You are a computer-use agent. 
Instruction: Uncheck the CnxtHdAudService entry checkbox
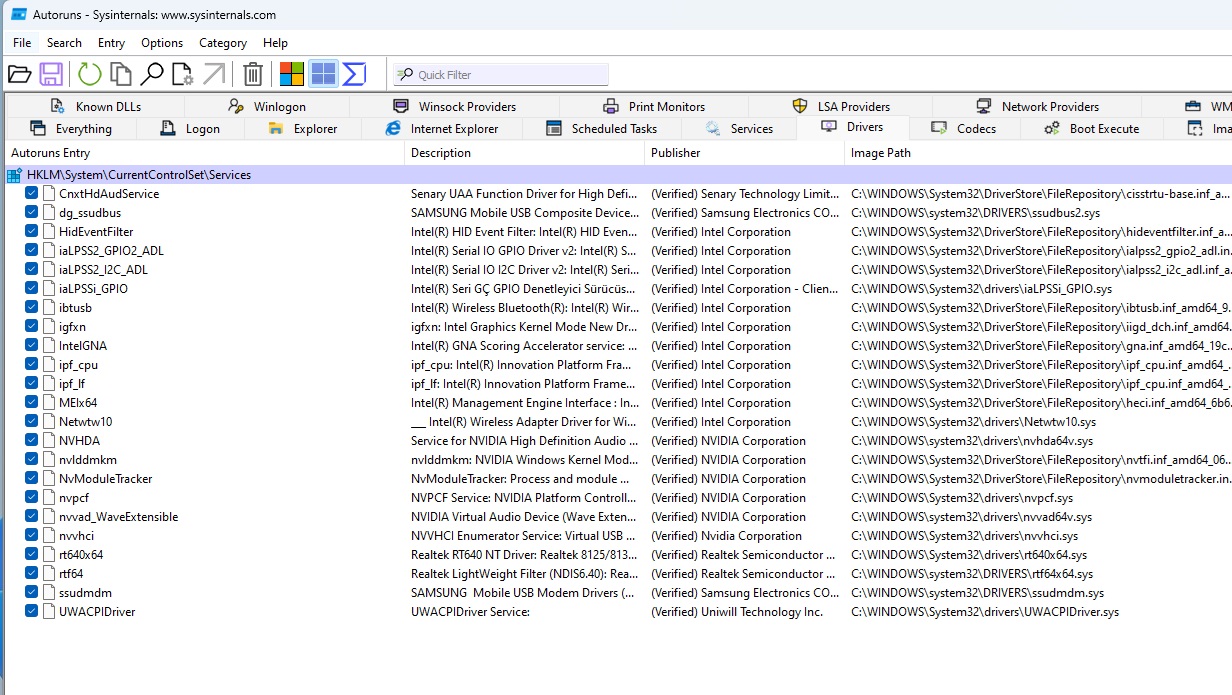(x=32, y=194)
